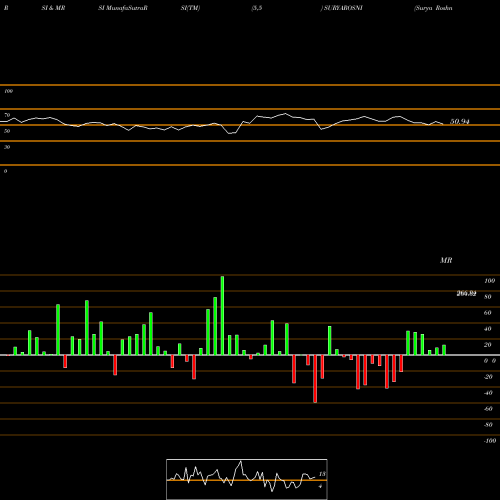Click the RSI panel's 30 axis label
The height and width of the screenshot is (500, 500).
7,147
